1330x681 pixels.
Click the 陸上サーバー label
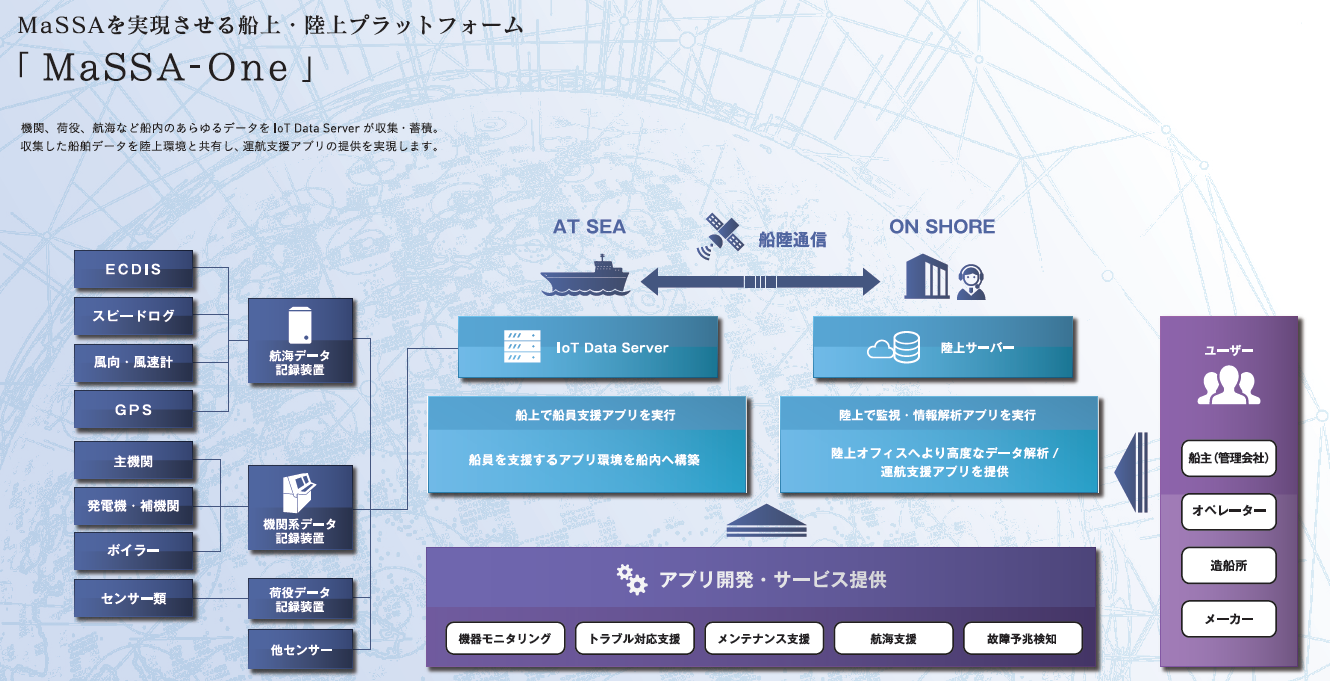[978, 348]
